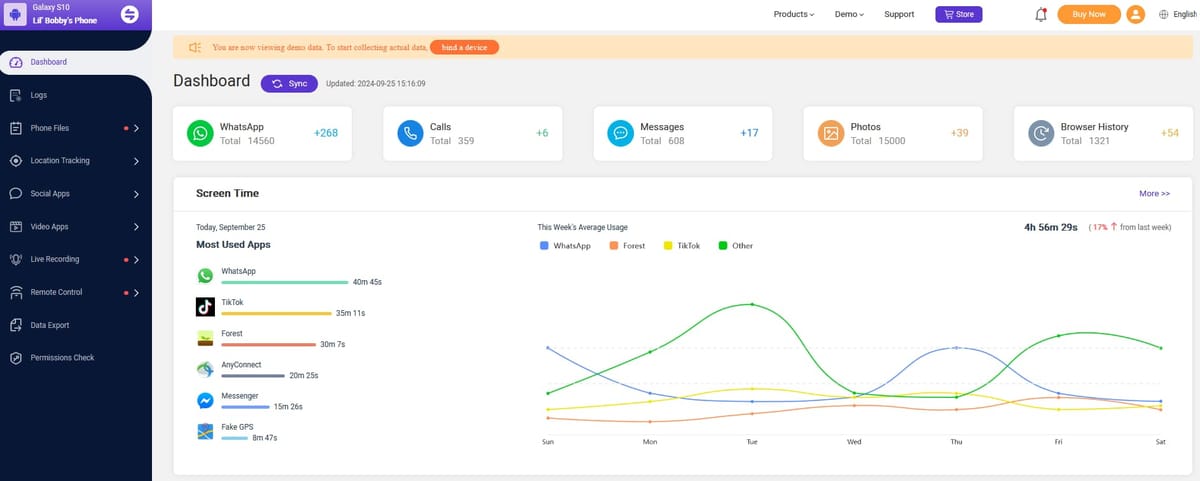Click the green WhatsApp card icon
Viewport: 1200px width, 481px height.
[x=201, y=134]
